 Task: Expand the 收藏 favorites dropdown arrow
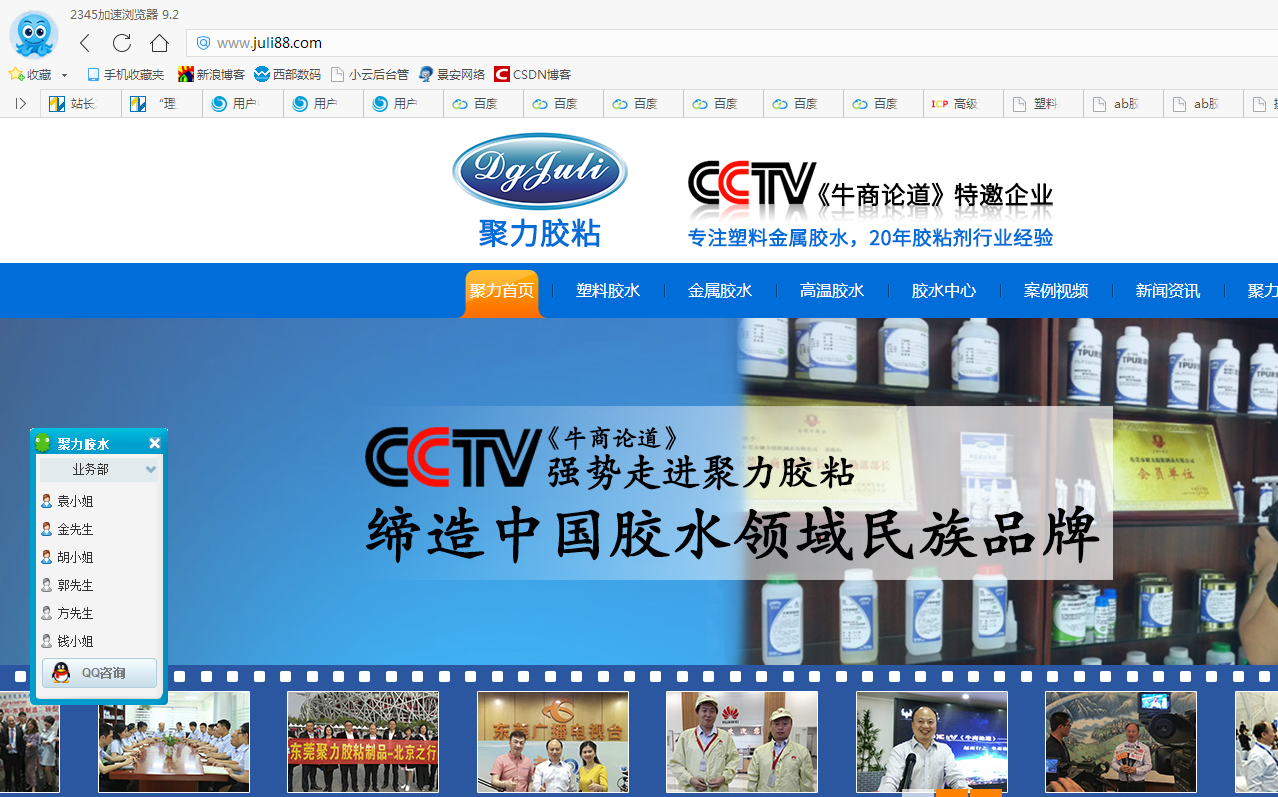coord(64,75)
